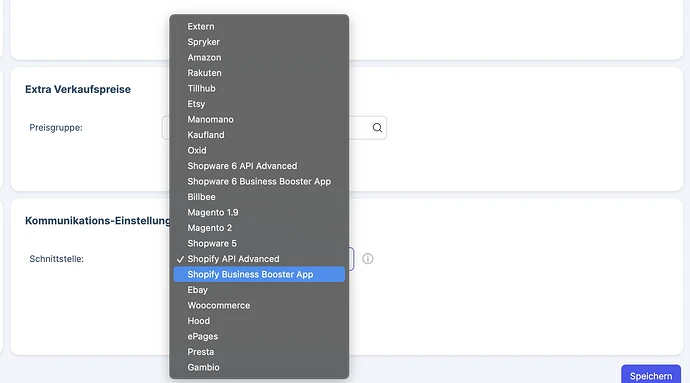
Task: Click the Speichern button
Action: (651, 376)
